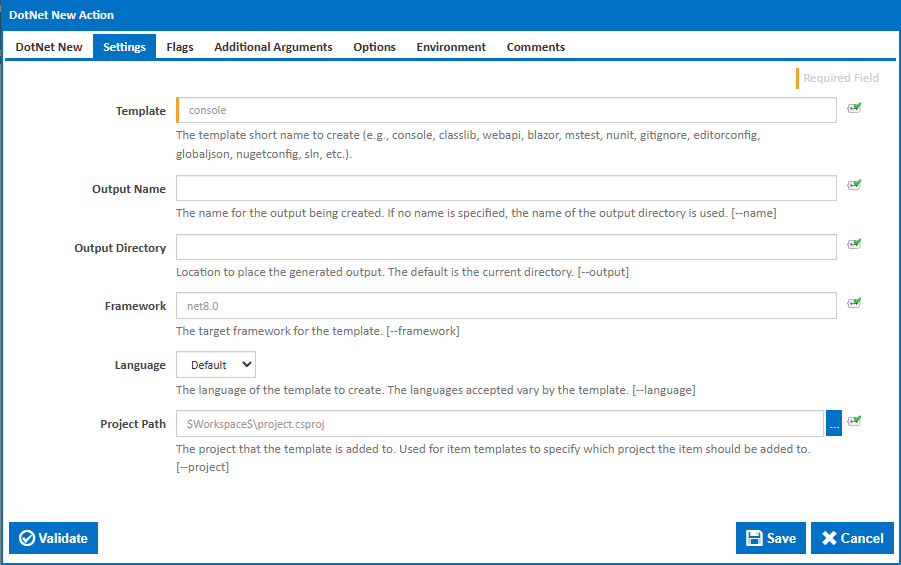Image resolution: width=901 pixels, height=565 pixels.
Task: Click the Project Path label
Action: [133, 424]
